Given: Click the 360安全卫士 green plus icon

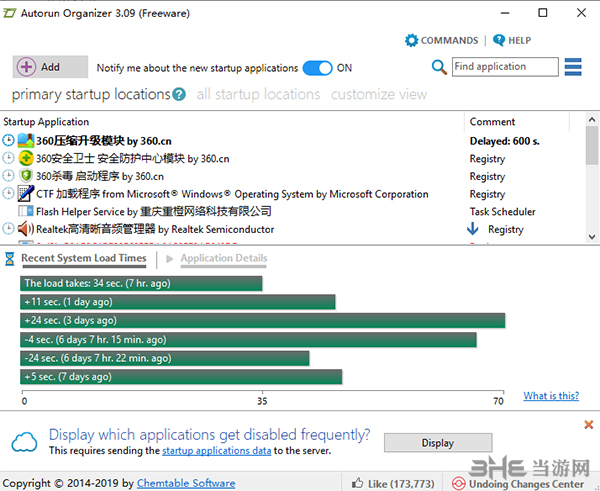Looking at the screenshot, I should (26, 158).
